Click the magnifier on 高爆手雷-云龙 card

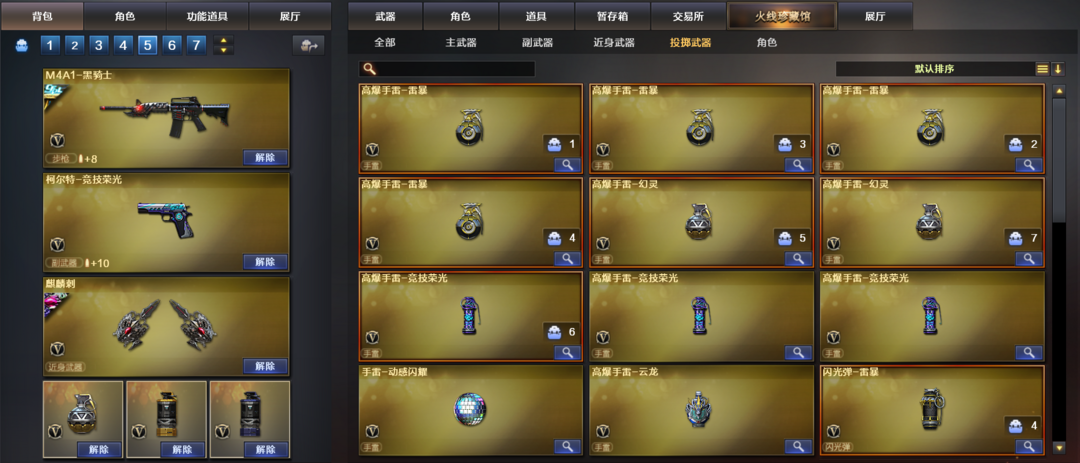(798, 446)
